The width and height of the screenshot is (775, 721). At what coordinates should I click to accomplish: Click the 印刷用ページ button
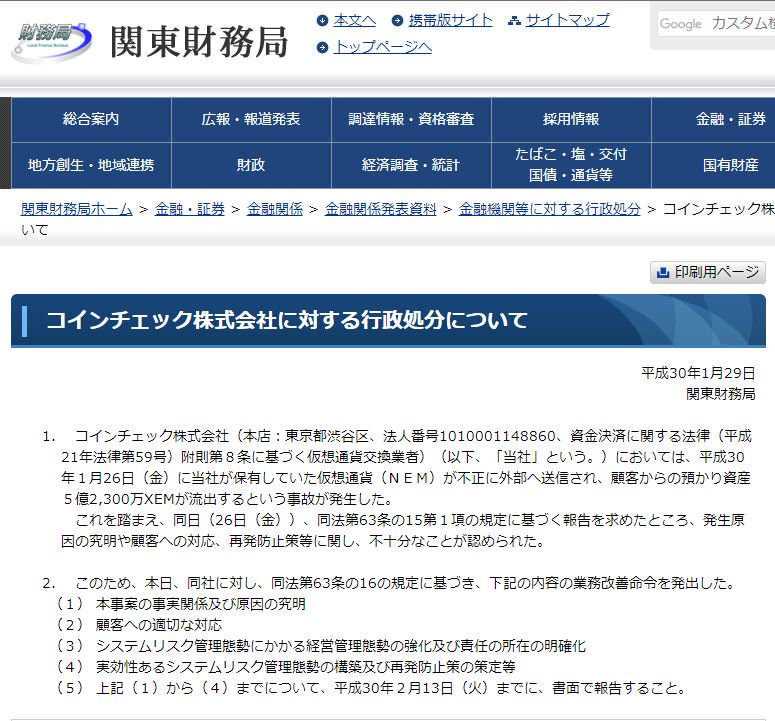(708, 272)
